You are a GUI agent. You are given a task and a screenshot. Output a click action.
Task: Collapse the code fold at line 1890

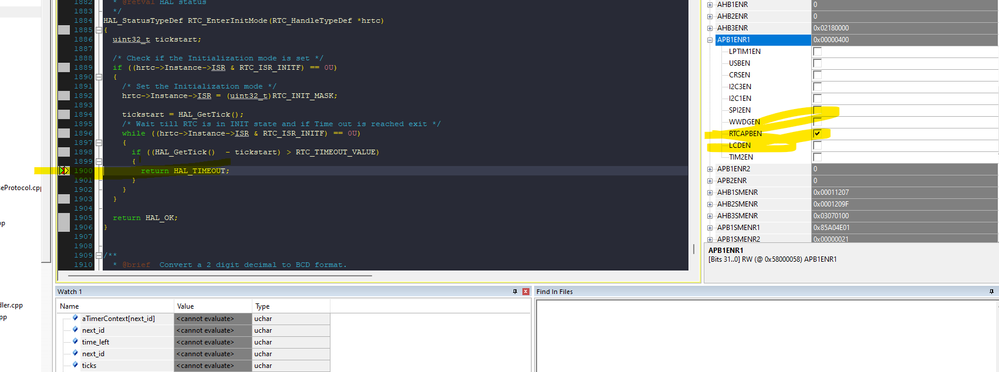[x=99, y=76]
